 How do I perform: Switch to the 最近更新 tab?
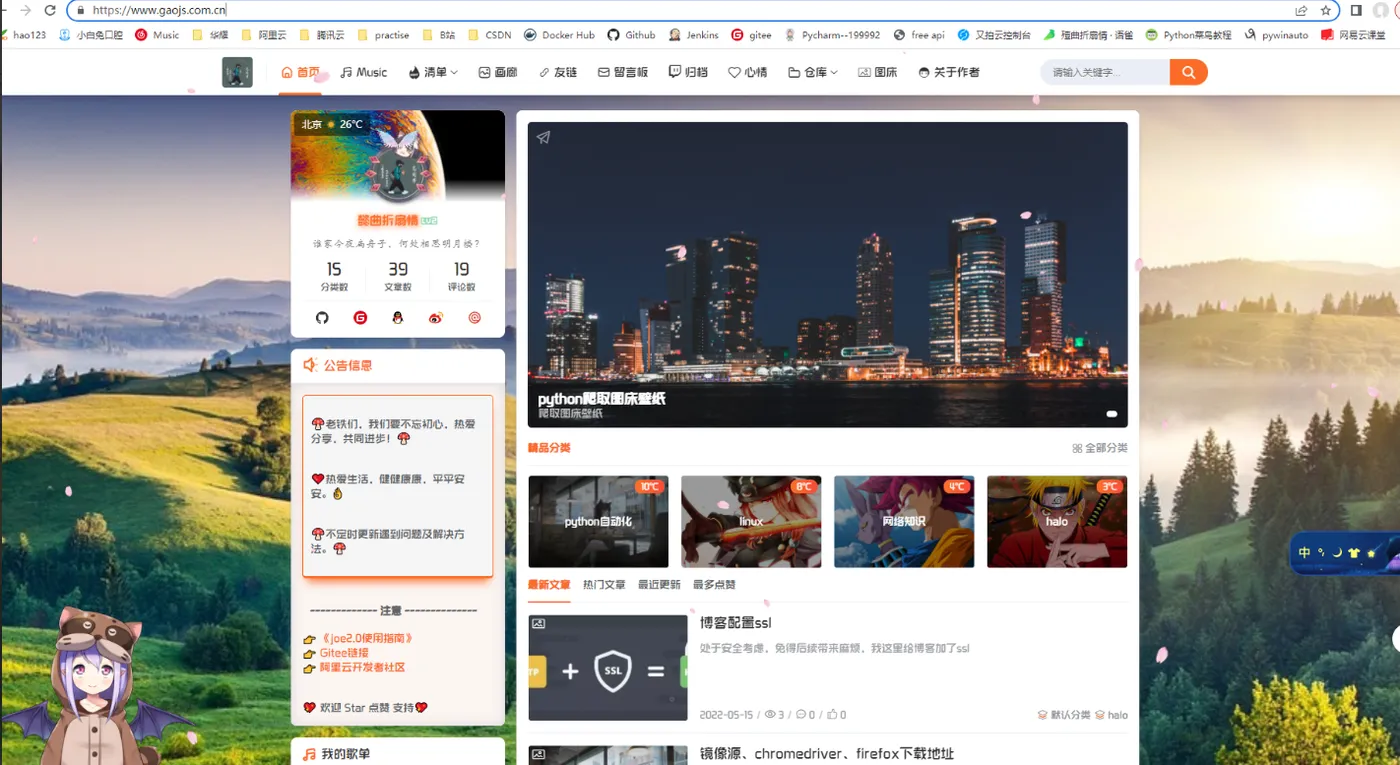tap(659, 585)
